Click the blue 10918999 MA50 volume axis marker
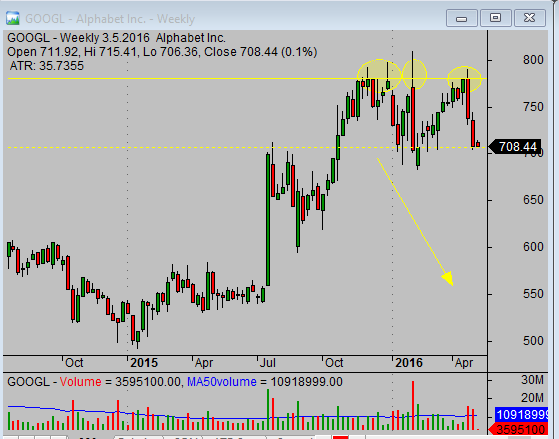The image size is (559, 439). coord(522,415)
